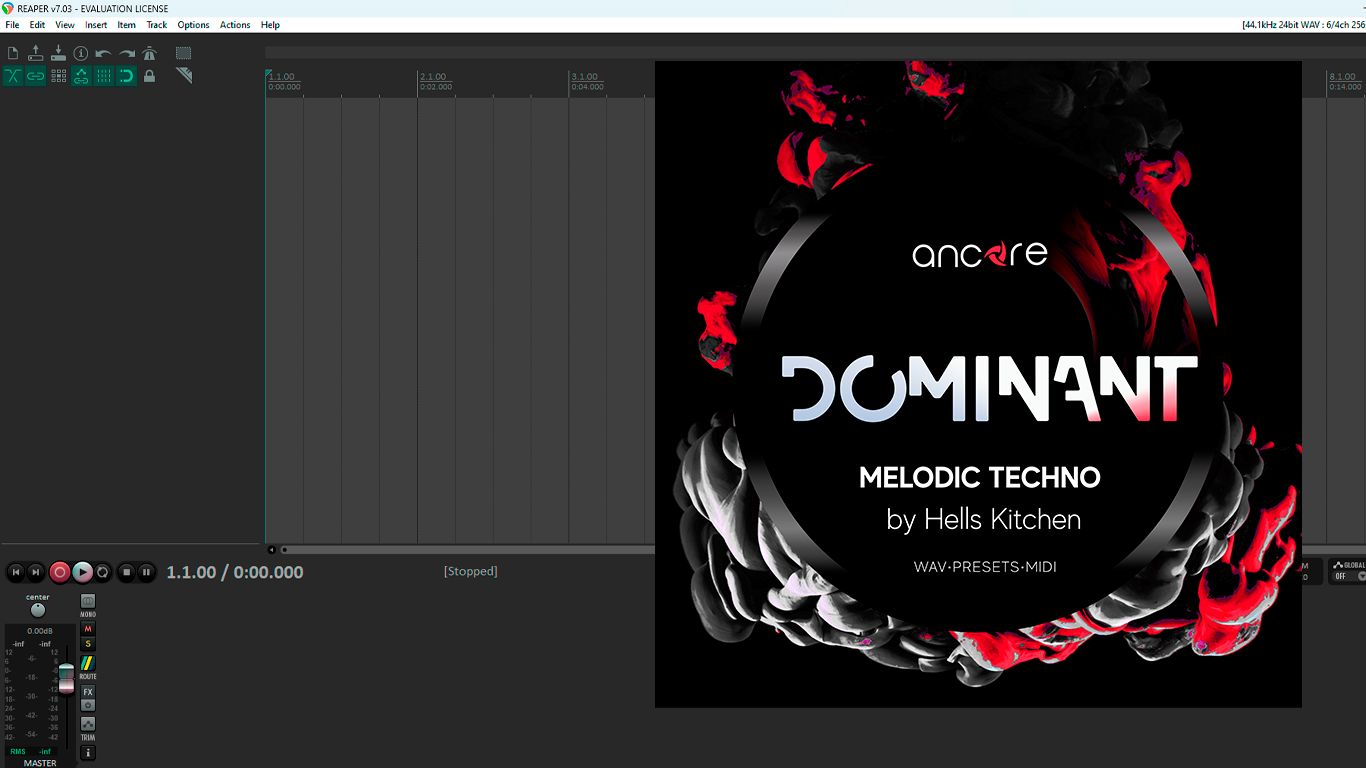Go to project start transport button
Screen dimensions: 1366x768
(15, 572)
